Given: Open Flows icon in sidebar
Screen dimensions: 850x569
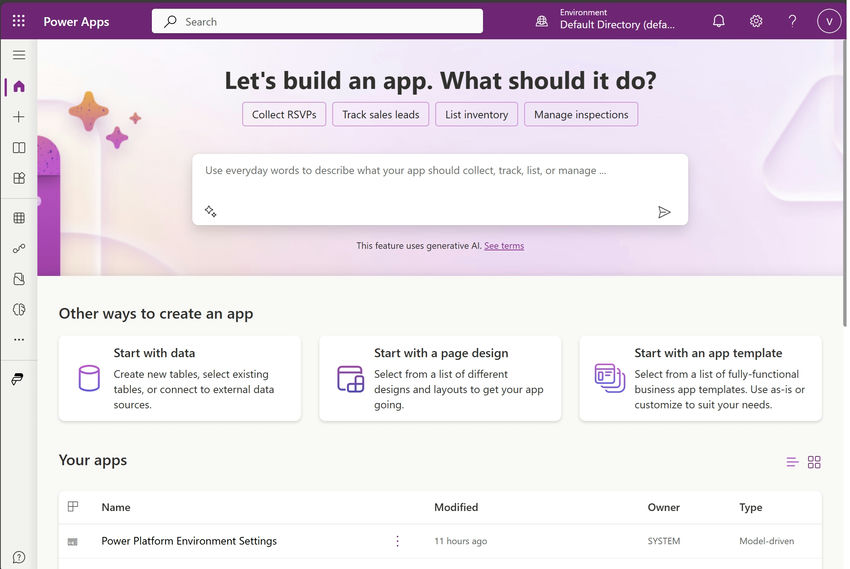Looking at the screenshot, I should tap(19, 249).
